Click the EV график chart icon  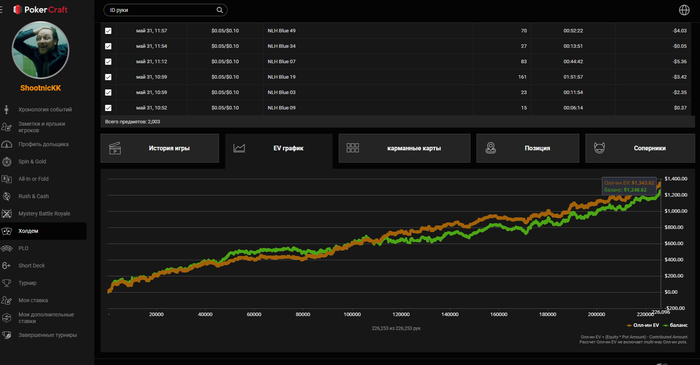click(239, 148)
